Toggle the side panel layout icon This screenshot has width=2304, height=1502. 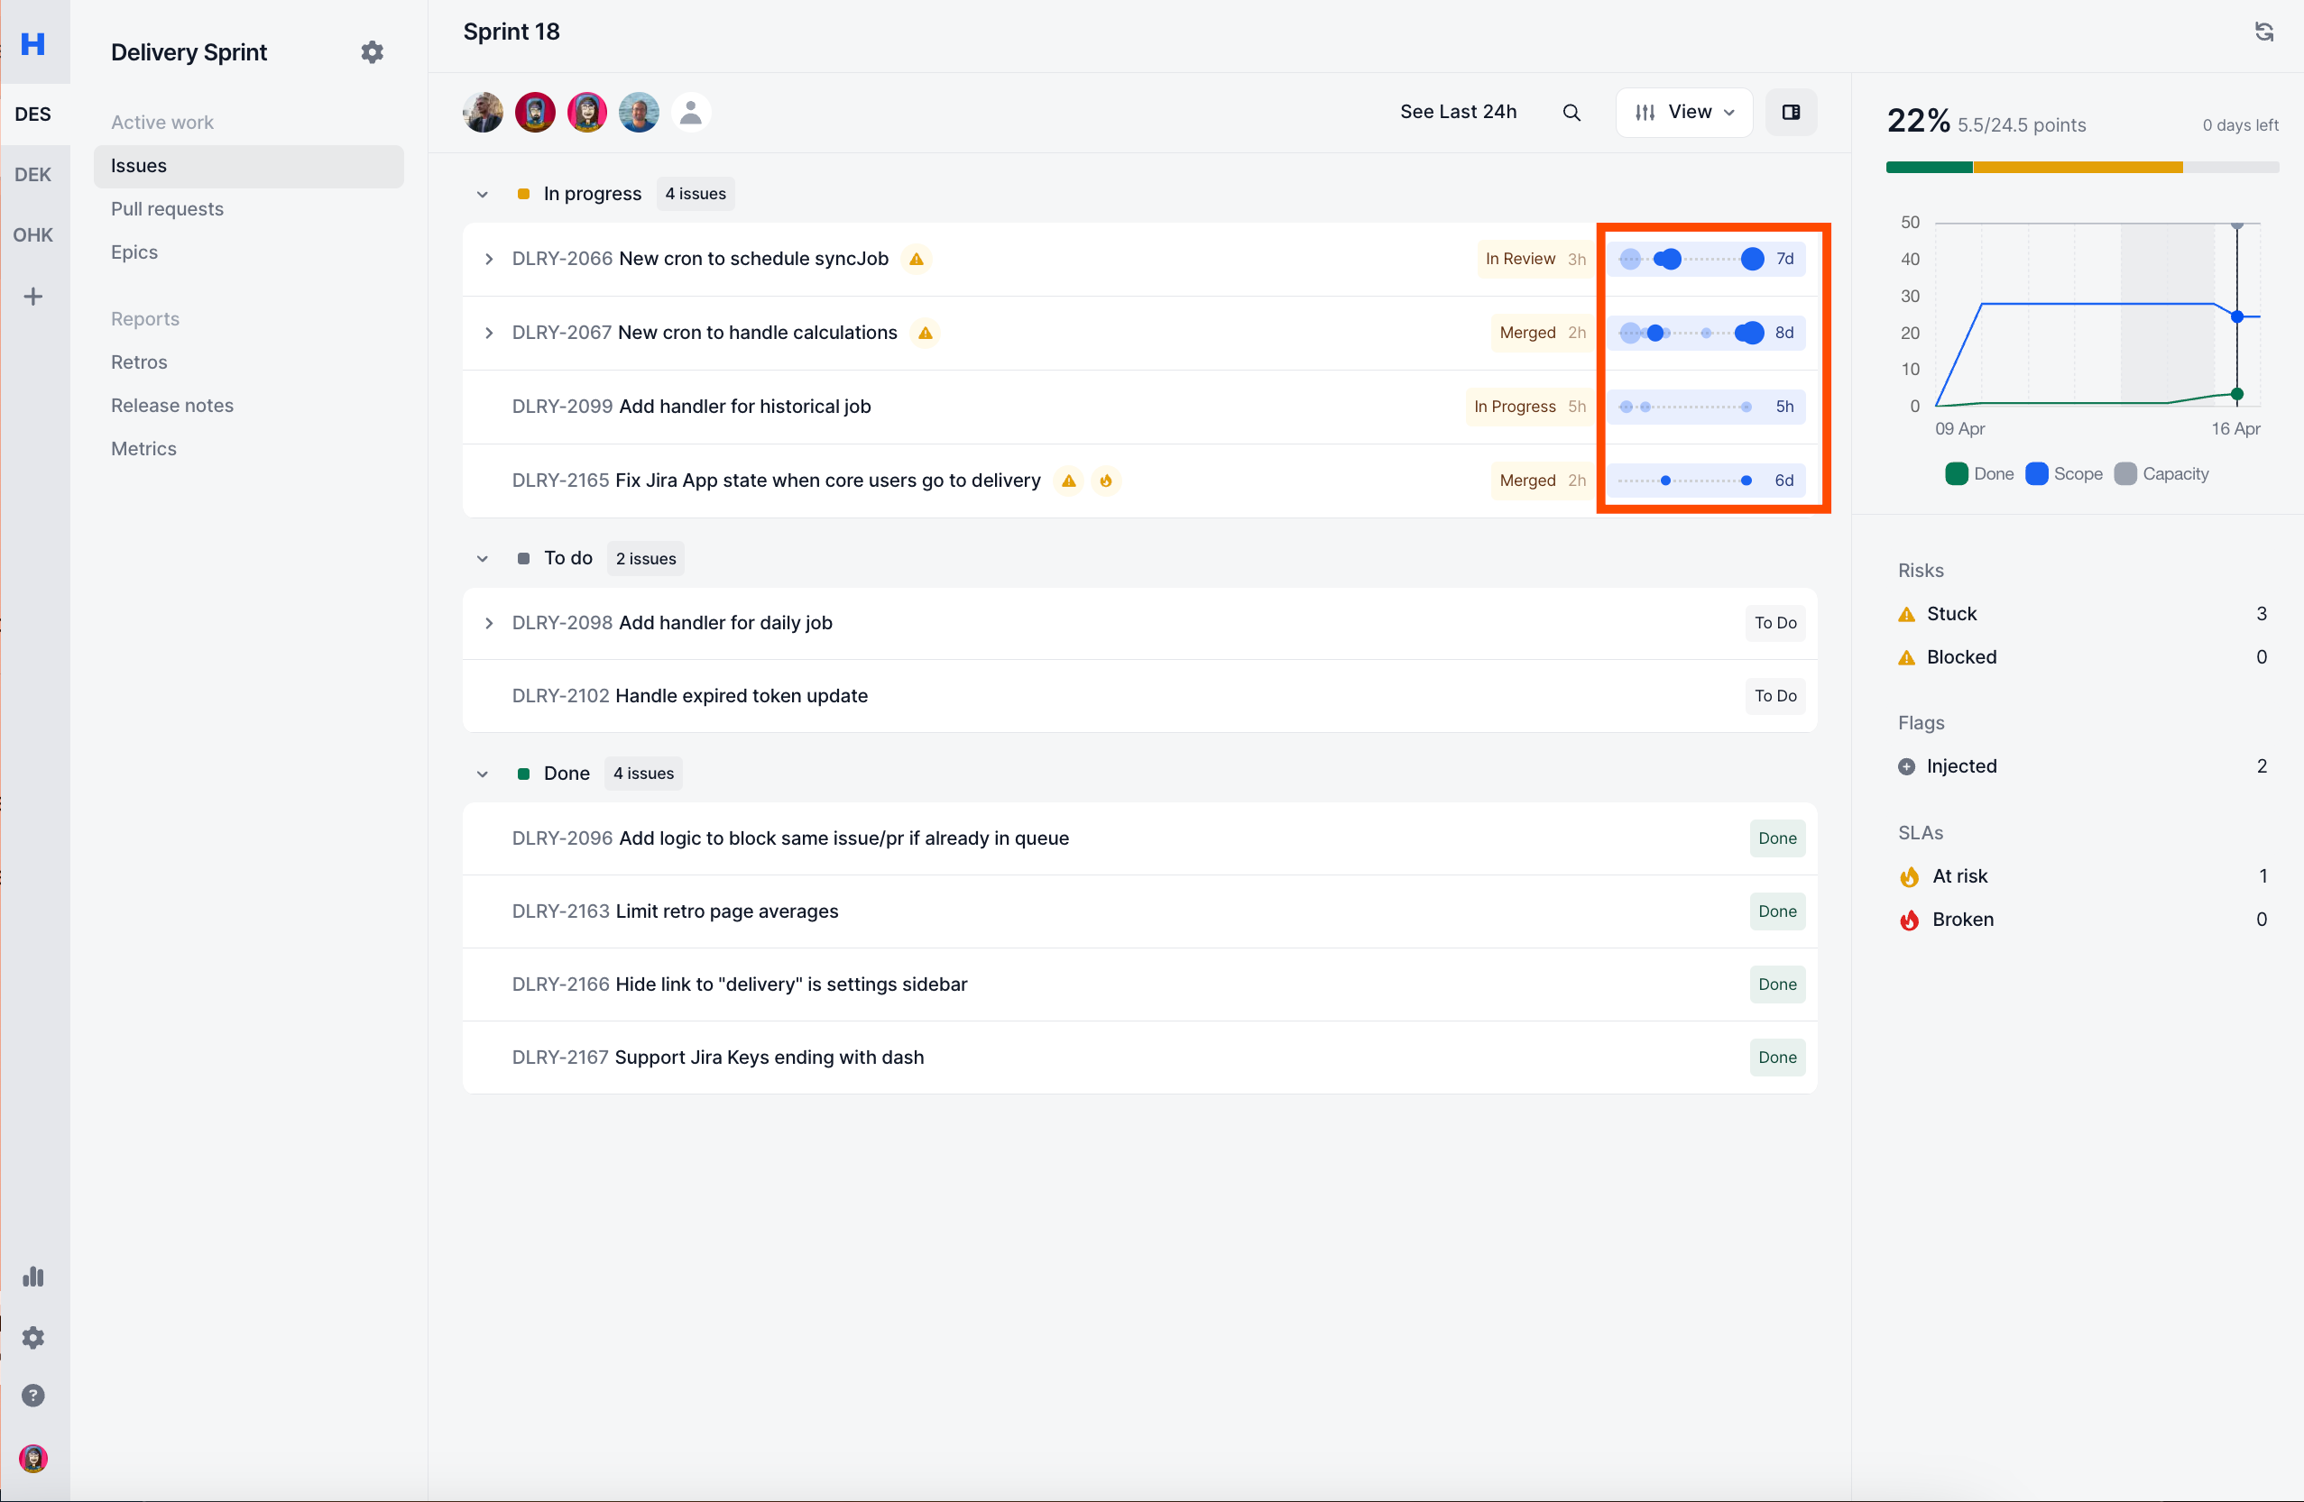point(1790,112)
